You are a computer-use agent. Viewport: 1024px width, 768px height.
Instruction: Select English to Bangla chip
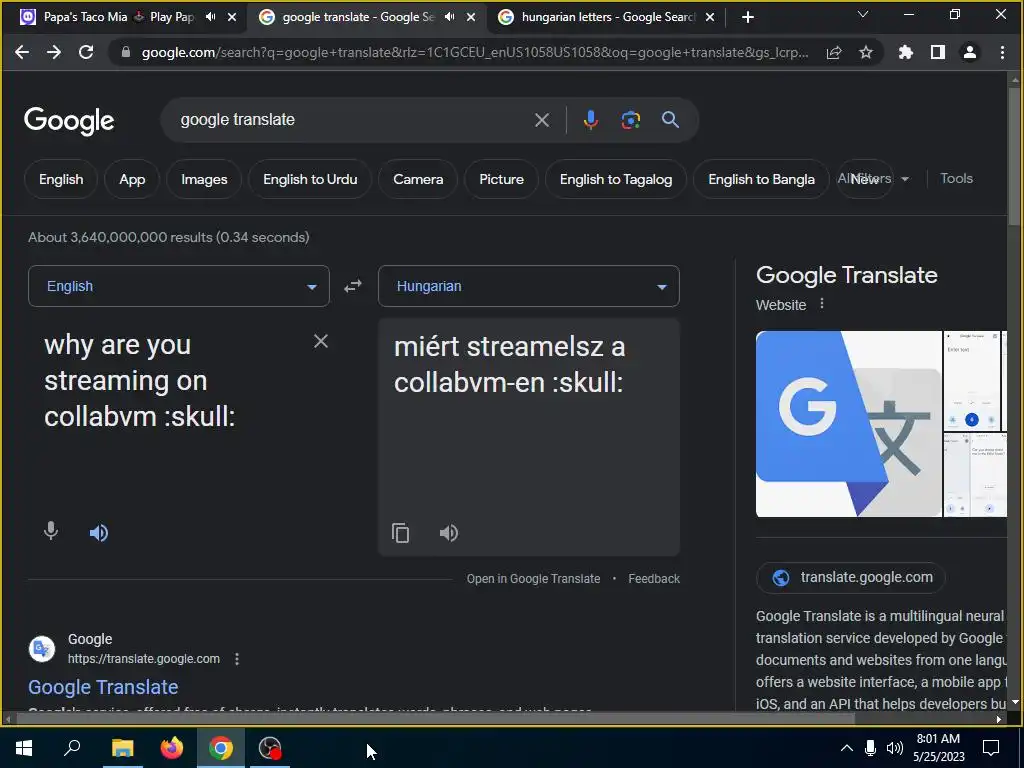(x=761, y=179)
